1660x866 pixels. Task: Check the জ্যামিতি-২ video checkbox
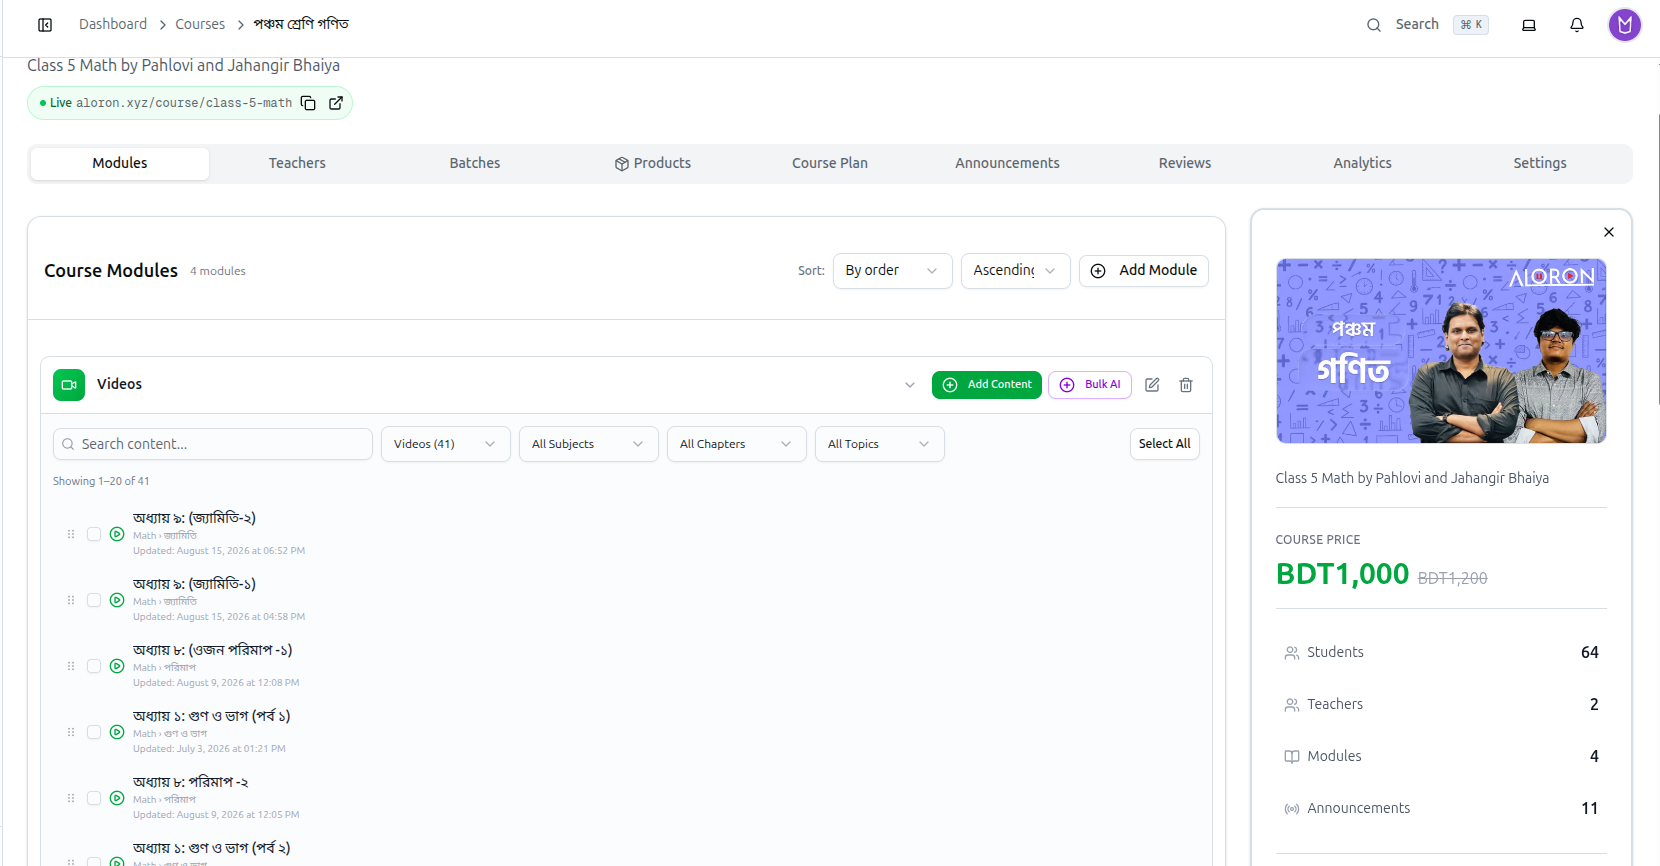pos(94,534)
